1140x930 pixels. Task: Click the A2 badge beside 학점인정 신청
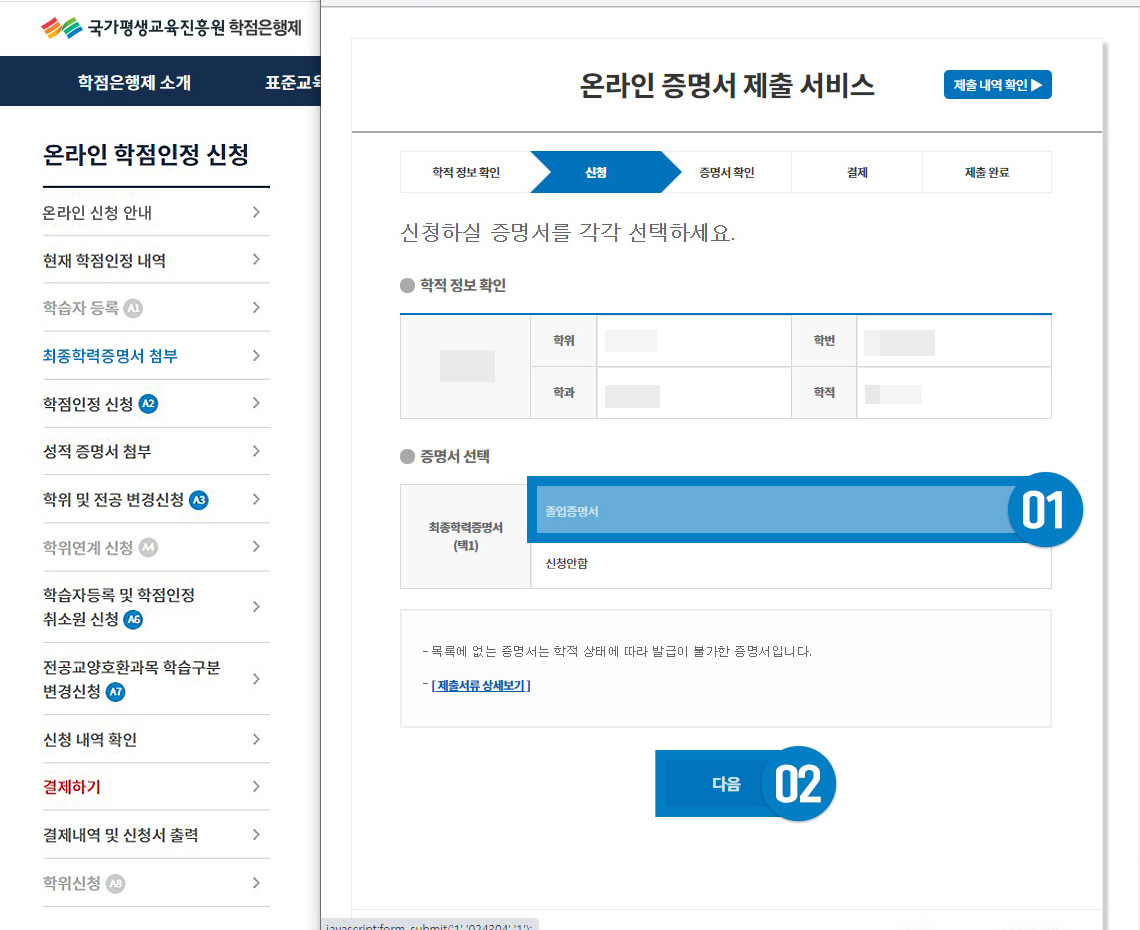pyautogui.click(x=149, y=404)
